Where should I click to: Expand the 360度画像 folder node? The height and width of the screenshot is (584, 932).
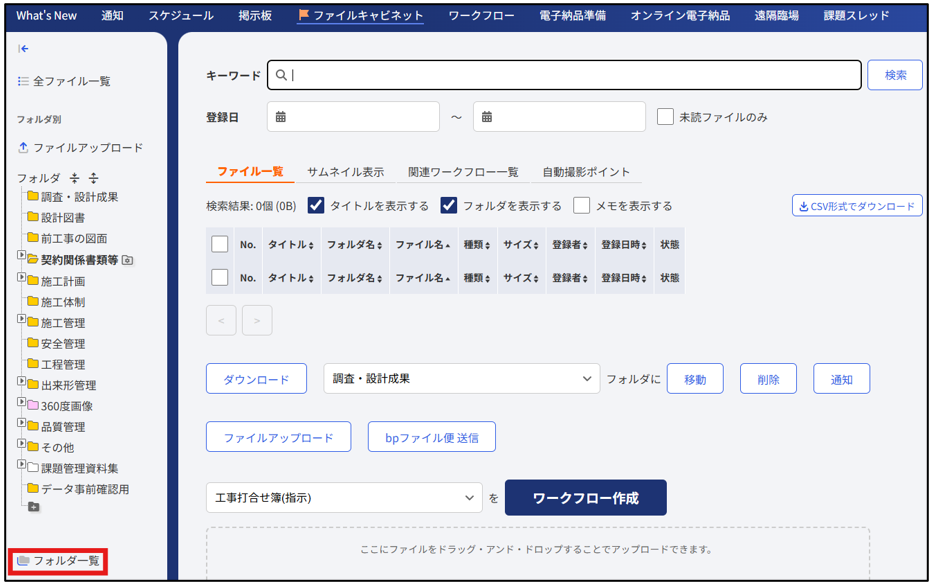click(21, 402)
